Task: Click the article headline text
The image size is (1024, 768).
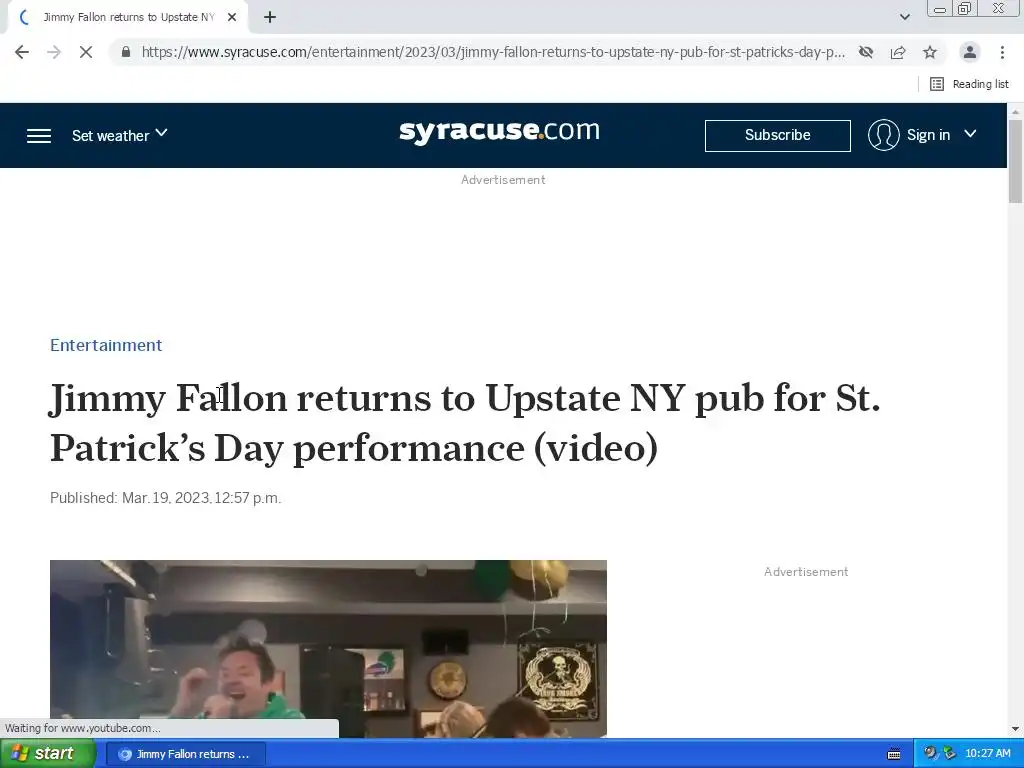Action: 465,423
